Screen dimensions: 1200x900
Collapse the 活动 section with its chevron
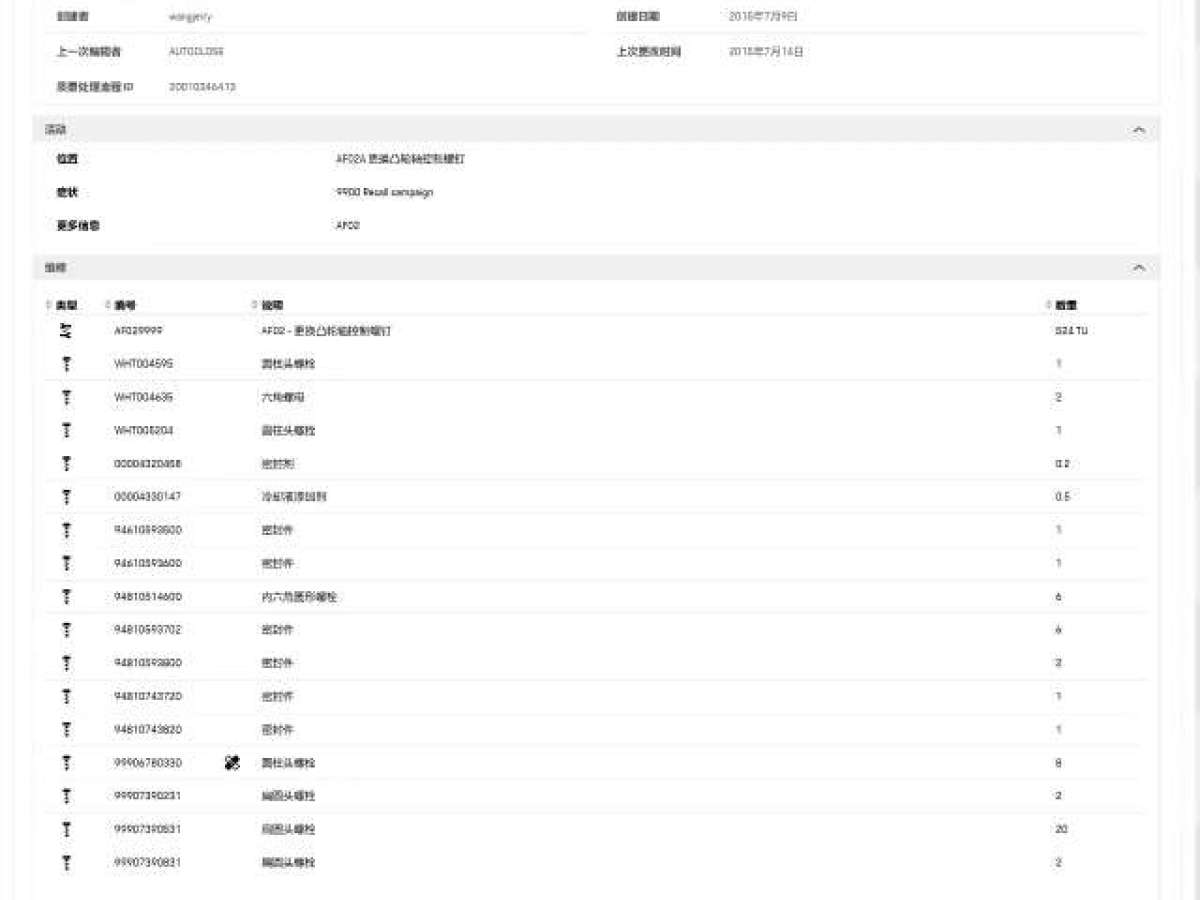coord(1138,130)
